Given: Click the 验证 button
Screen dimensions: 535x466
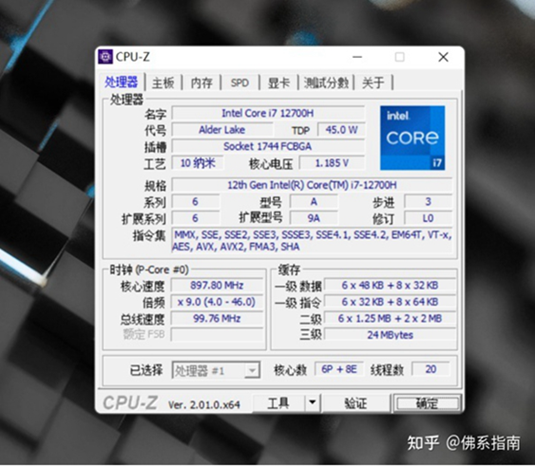Looking at the screenshot, I should coord(356,403).
